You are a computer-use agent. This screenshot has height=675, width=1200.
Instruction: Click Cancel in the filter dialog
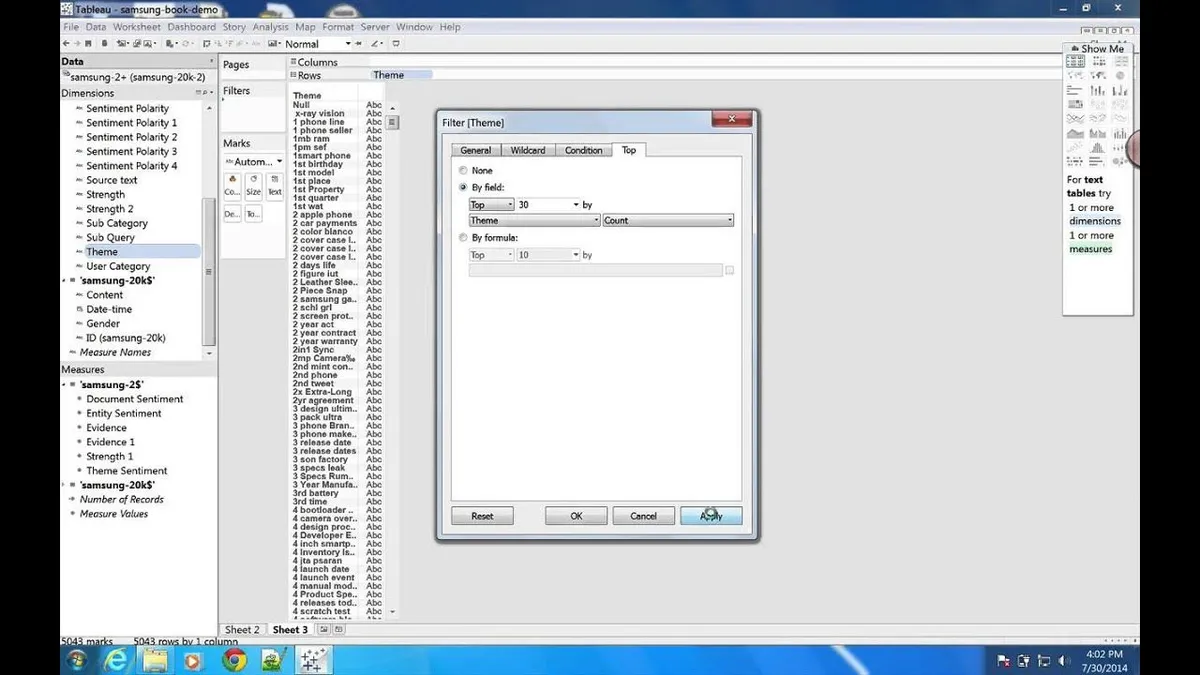click(643, 516)
